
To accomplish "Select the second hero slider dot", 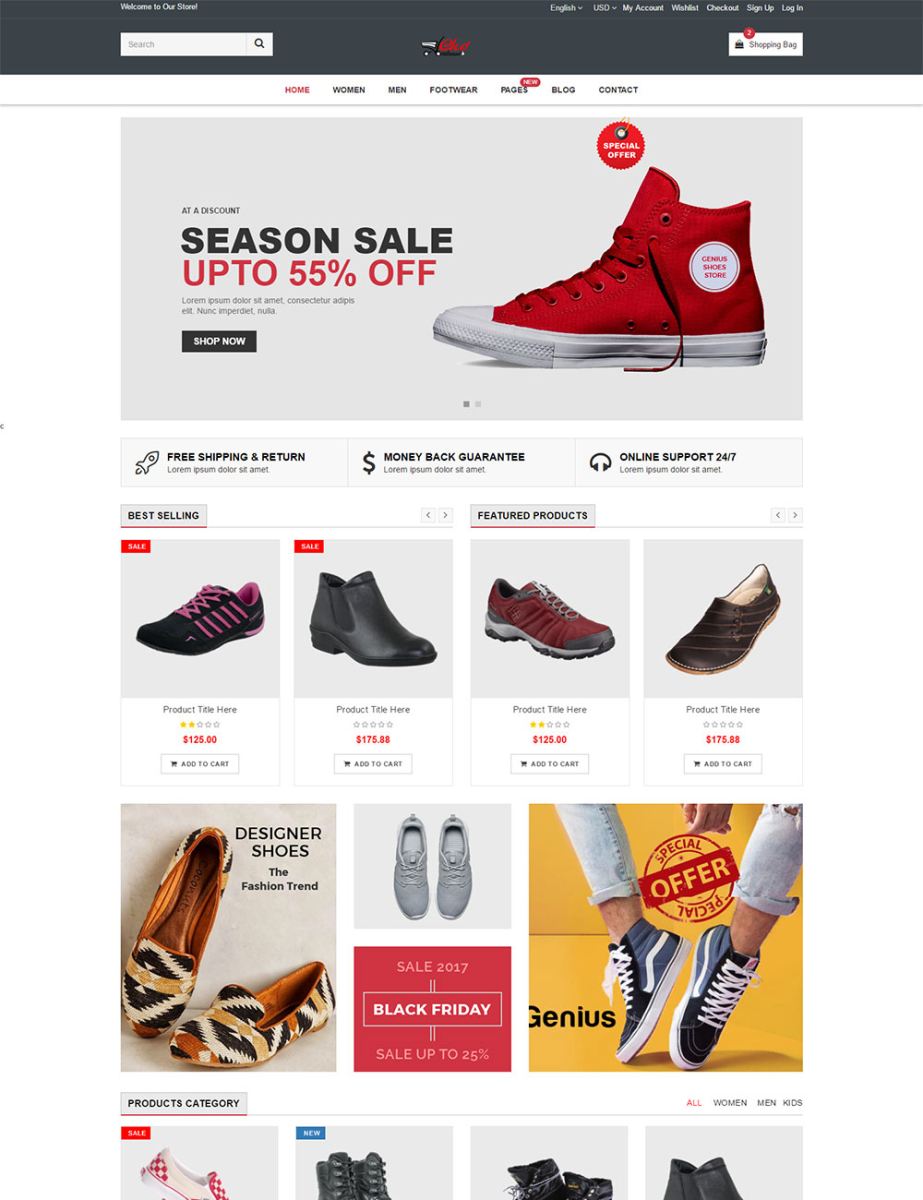I will tap(478, 404).
